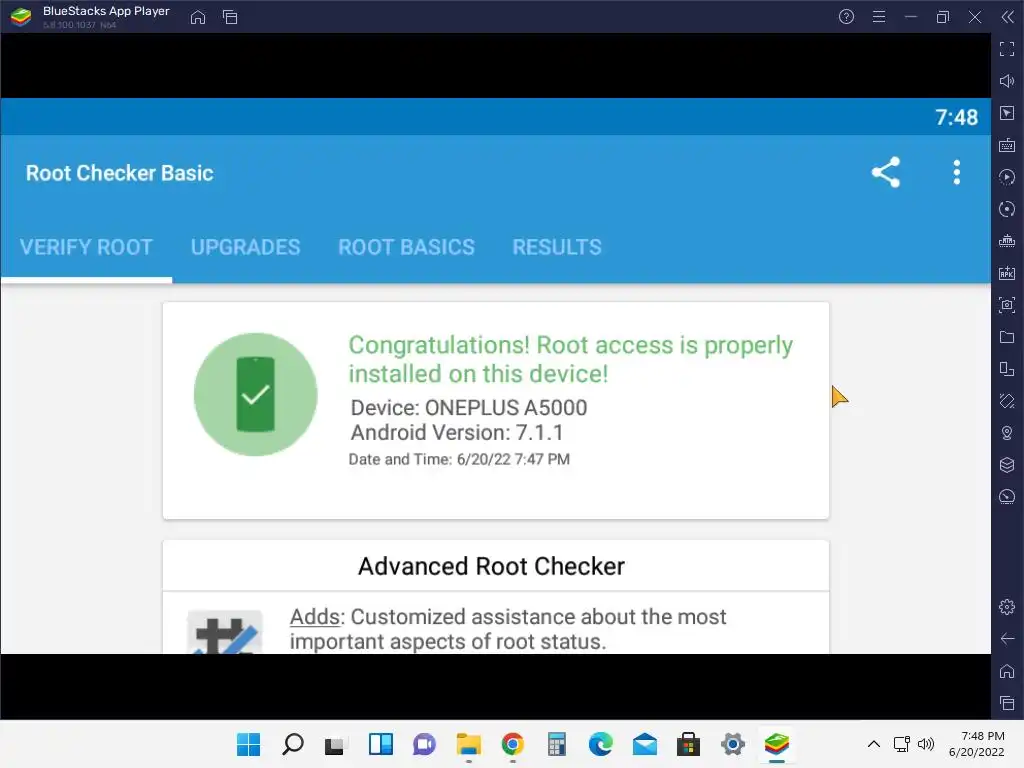Open multi-instance manager layers icon
The height and width of the screenshot is (768, 1024).
pos(1007,465)
